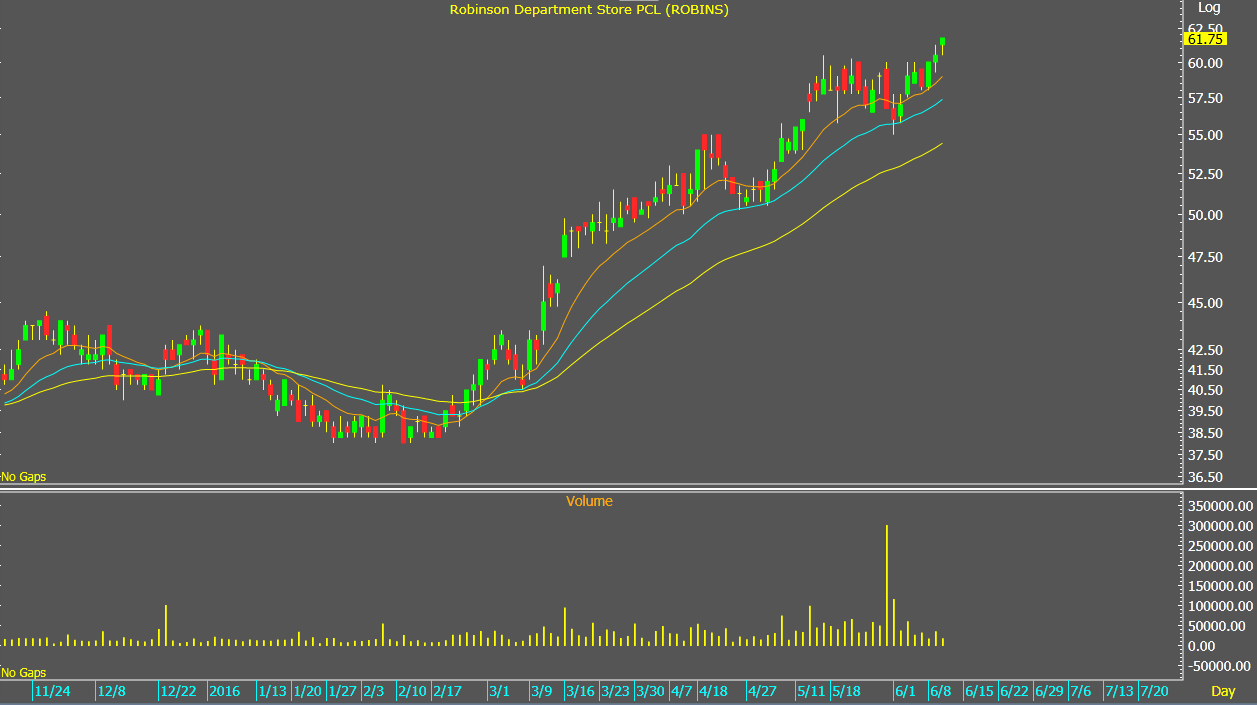Click the 2/17 date on time axis
1257x705 pixels.
[x=447, y=691]
